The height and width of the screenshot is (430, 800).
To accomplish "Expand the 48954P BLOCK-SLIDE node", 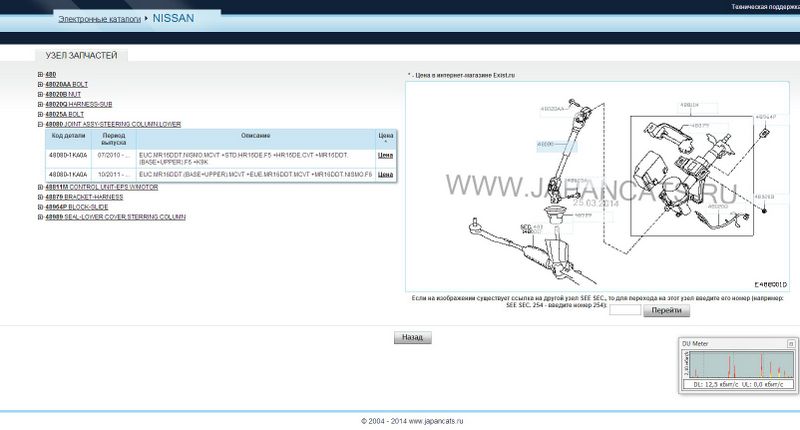I will pos(40,207).
